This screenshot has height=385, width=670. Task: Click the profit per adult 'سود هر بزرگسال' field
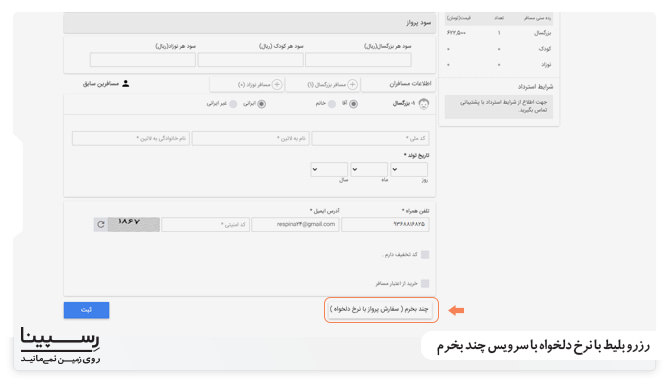(x=359, y=60)
